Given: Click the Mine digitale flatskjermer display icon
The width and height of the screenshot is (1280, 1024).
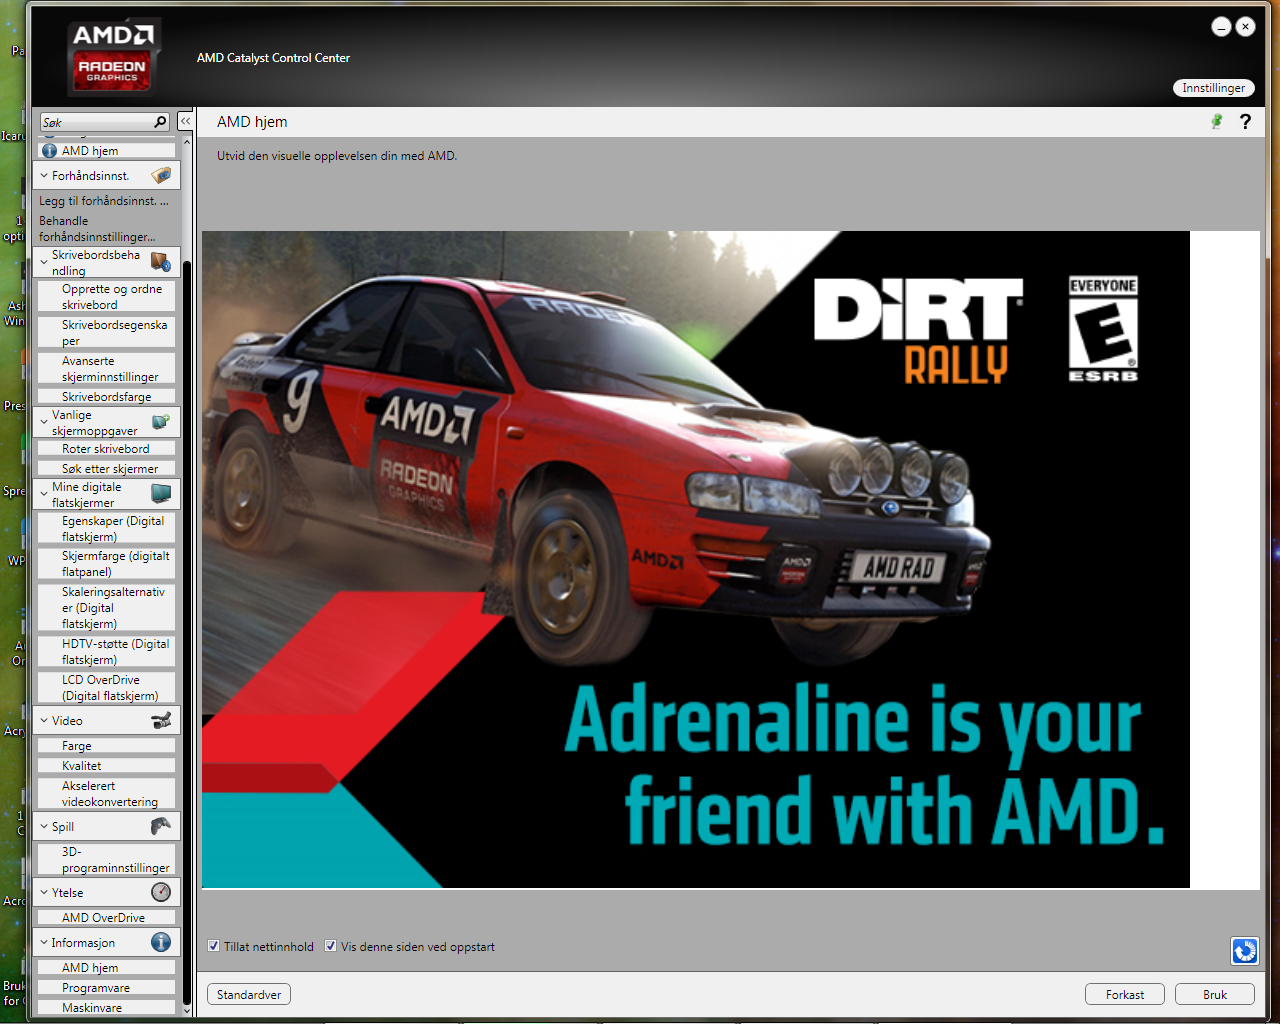Looking at the screenshot, I should (161, 493).
